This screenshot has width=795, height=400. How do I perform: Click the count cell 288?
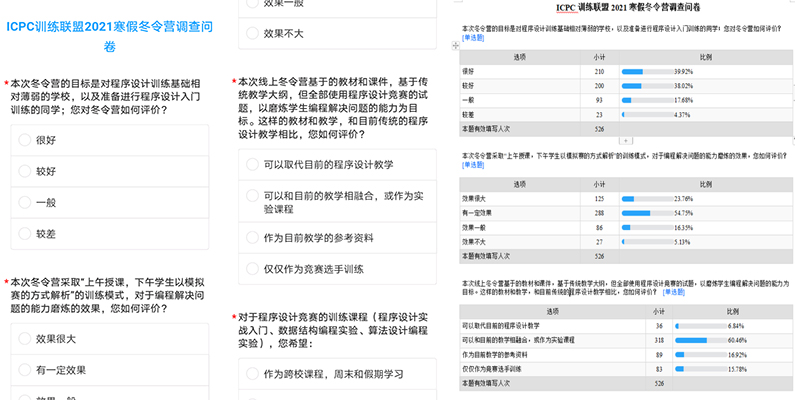click(599, 213)
